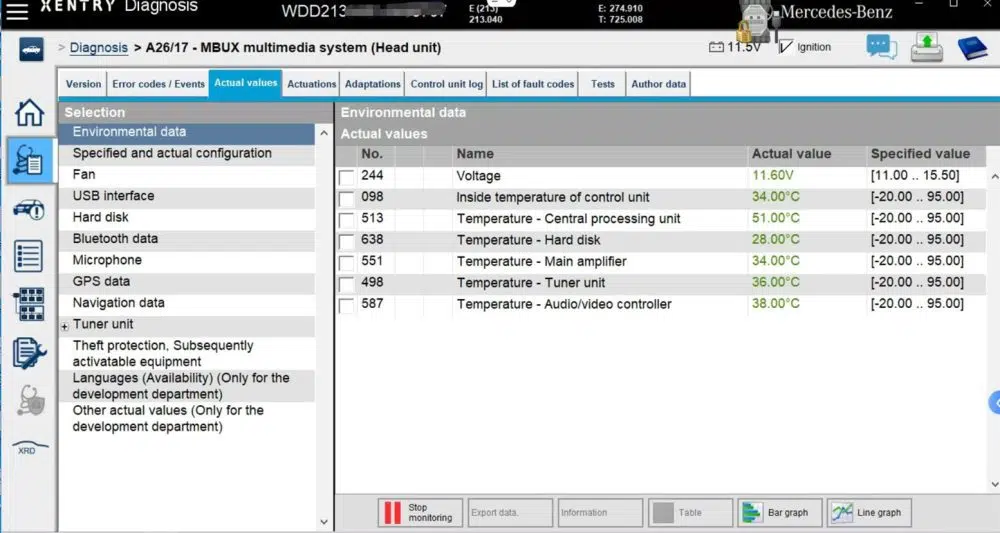Click the Specified value column header
Image resolution: width=1000 pixels, height=533 pixels.
pyautogui.click(x=920, y=154)
